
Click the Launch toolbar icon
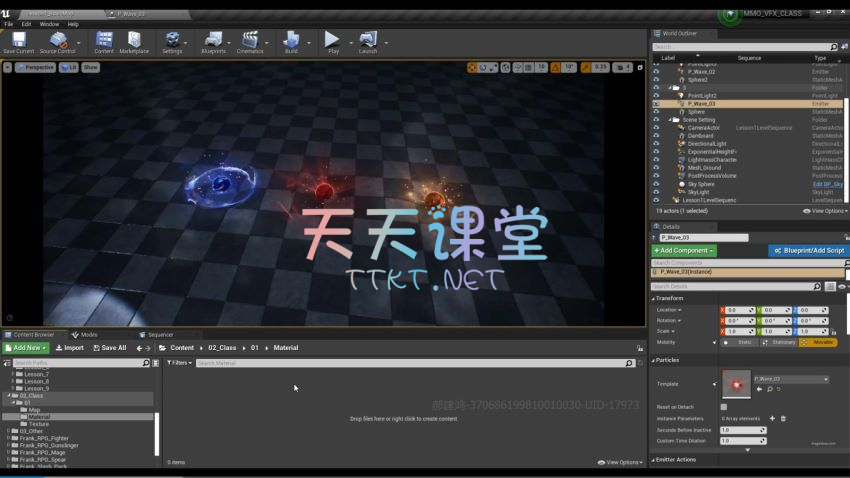pos(368,42)
